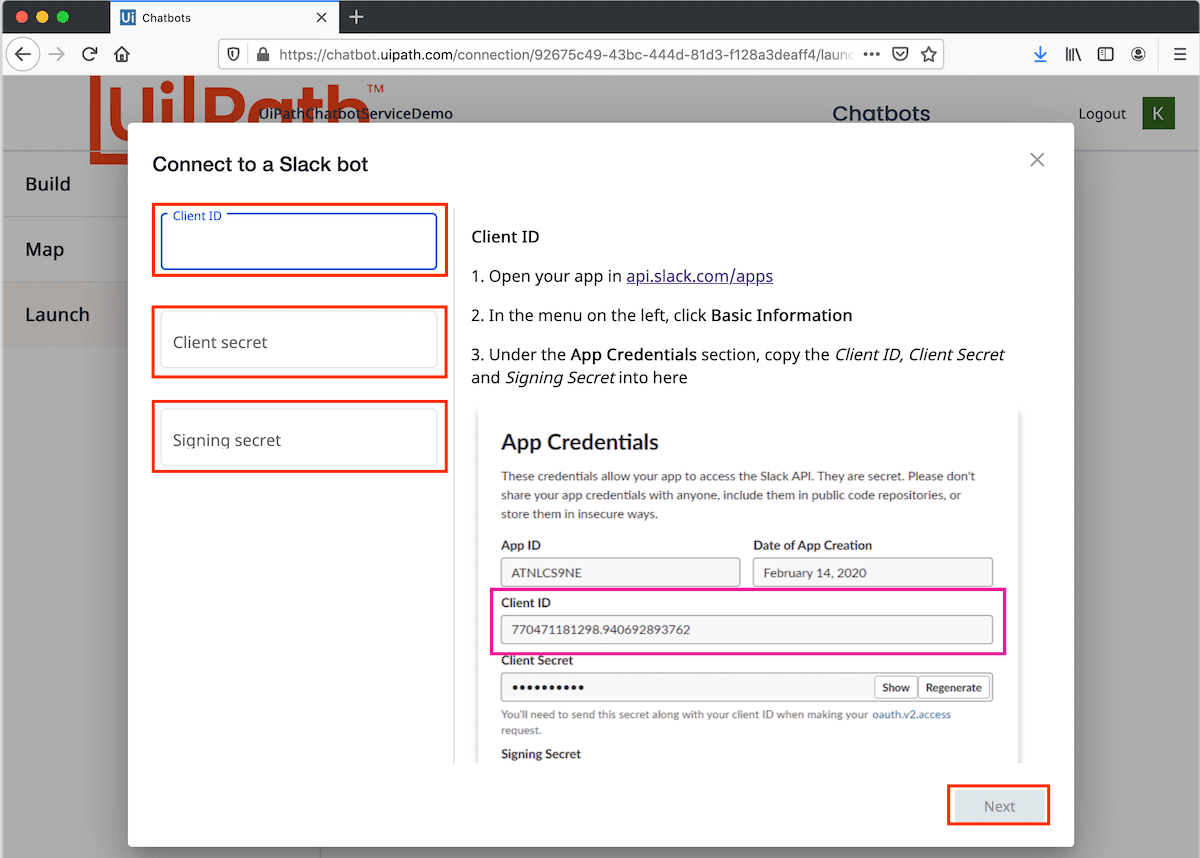The width and height of the screenshot is (1200, 858).
Task: Click the bold App Credentials text in step 3
Action: pos(634,354)
